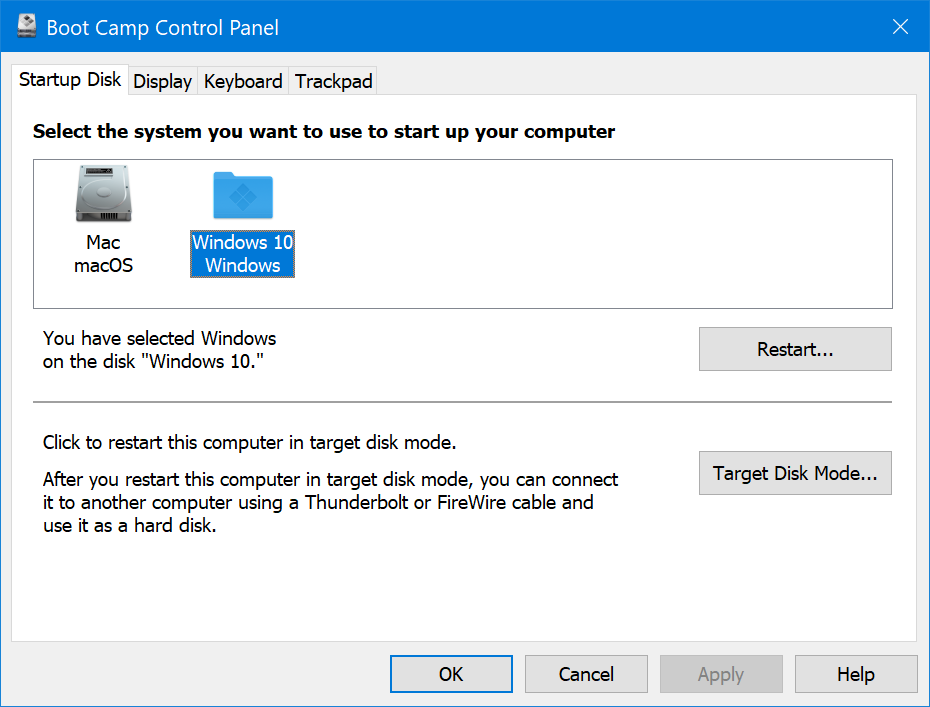The width and height of the screenshot is (930, 707).
Task: Close the Boot Camp Control Panel window
Action: (899, 27)
